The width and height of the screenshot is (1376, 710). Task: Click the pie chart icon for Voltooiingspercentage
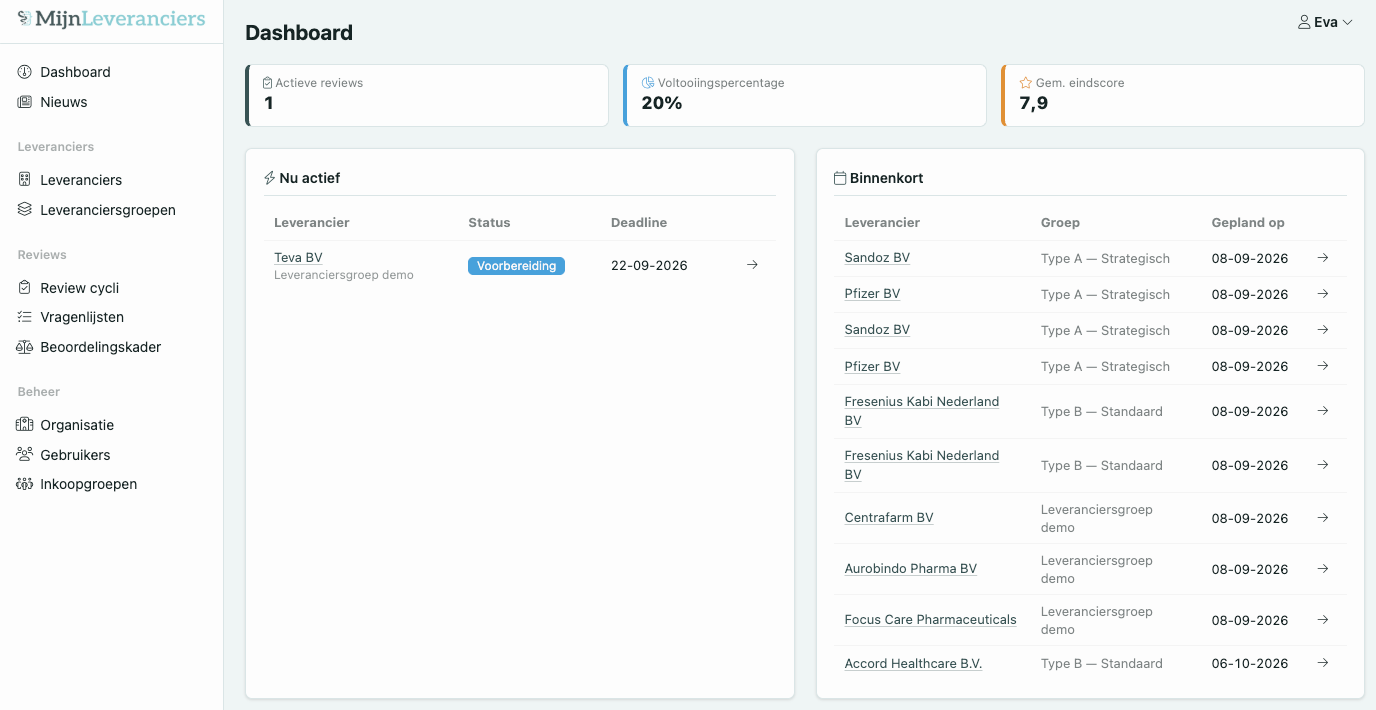pyautogui.click(x=648, y=83)
